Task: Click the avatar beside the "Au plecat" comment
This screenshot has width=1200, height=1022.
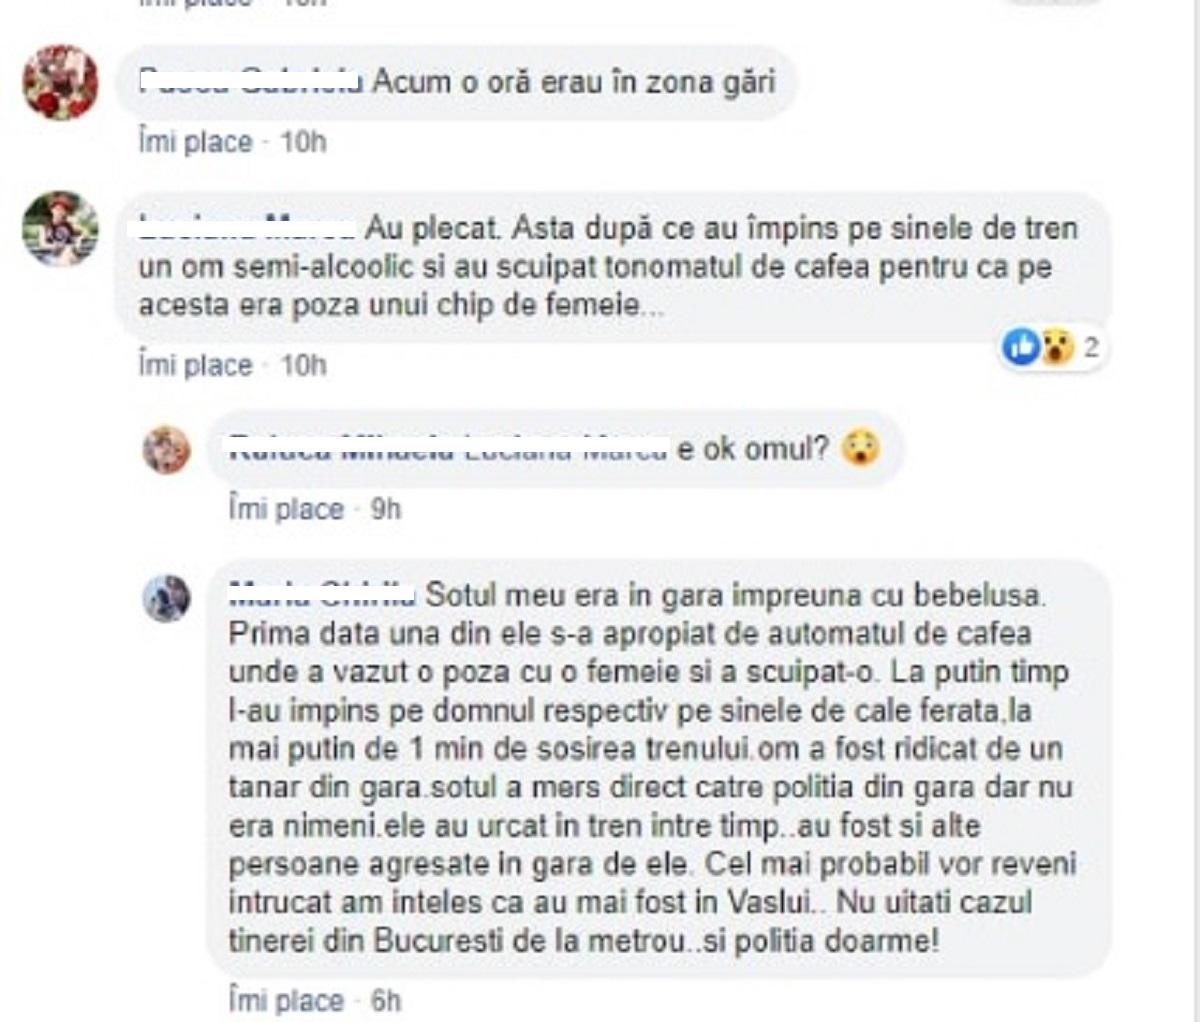Action: (x=61, y=229)
